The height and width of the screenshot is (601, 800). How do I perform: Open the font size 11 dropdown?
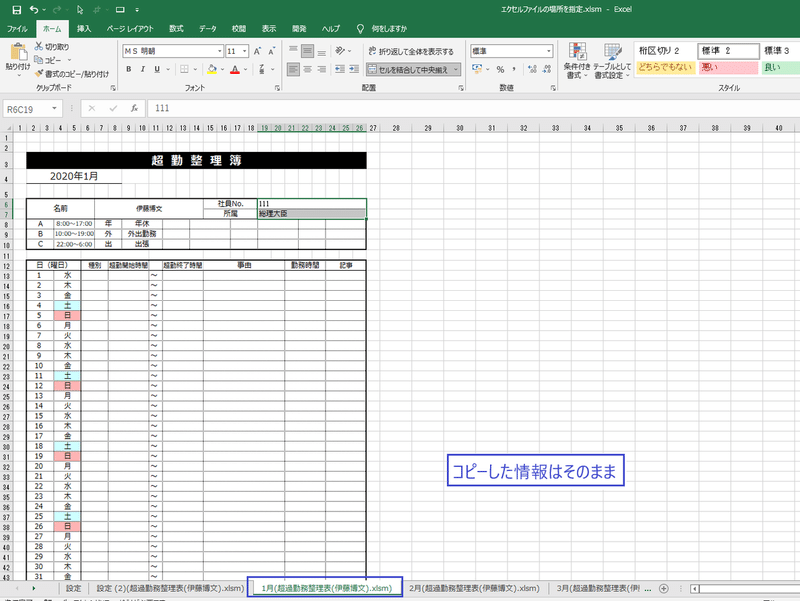(x=244, y=51)
